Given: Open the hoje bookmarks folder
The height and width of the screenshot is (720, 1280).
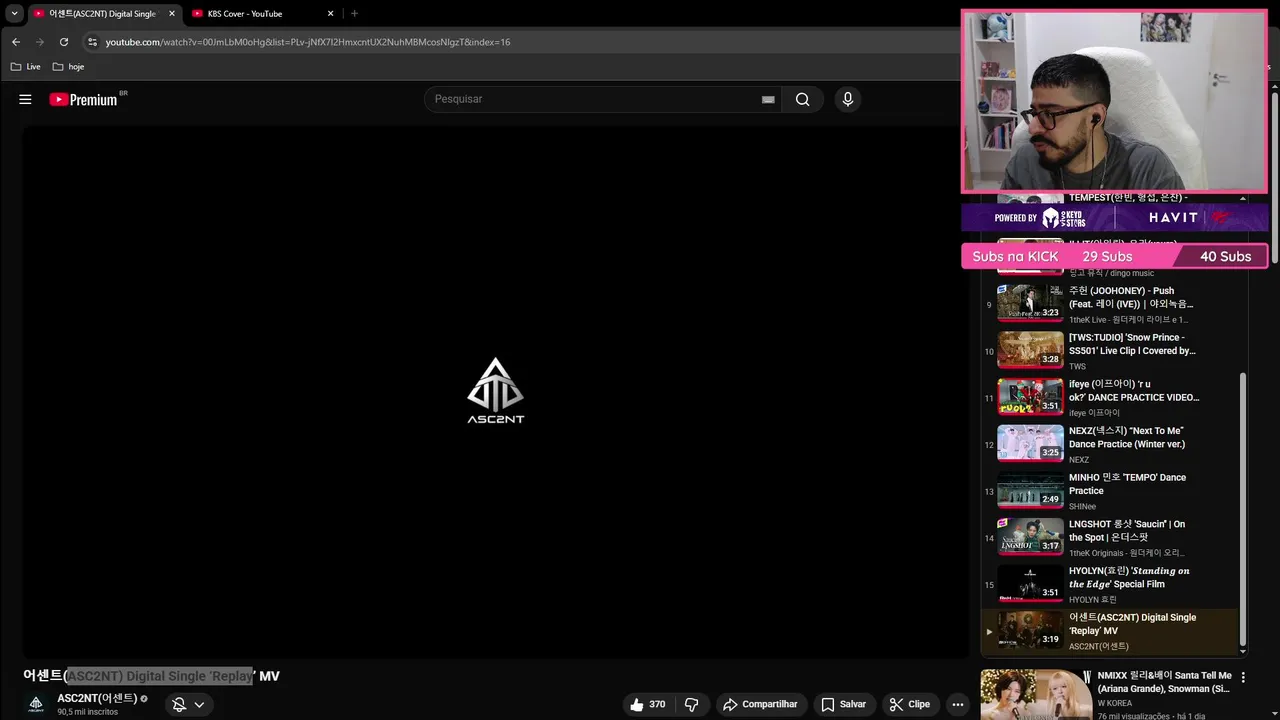Looking at the screenshot, I should point(68,67).
